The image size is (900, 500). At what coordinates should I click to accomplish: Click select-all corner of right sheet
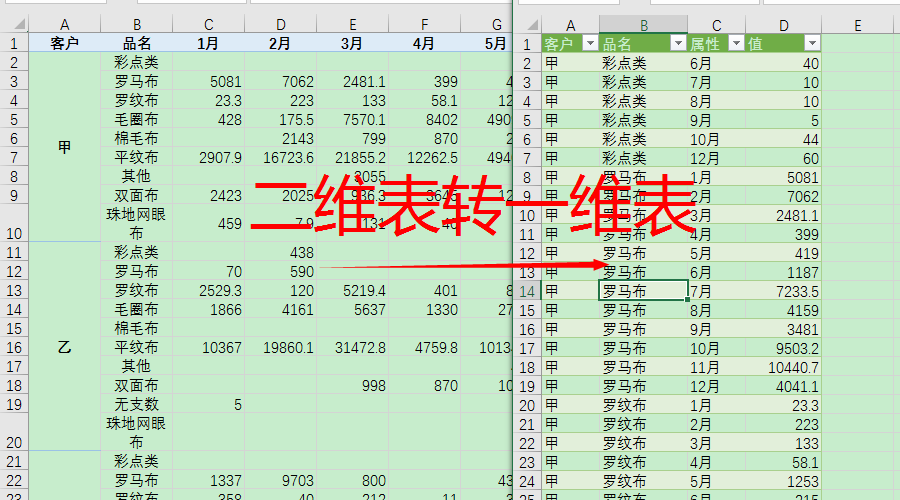[527, 25]
